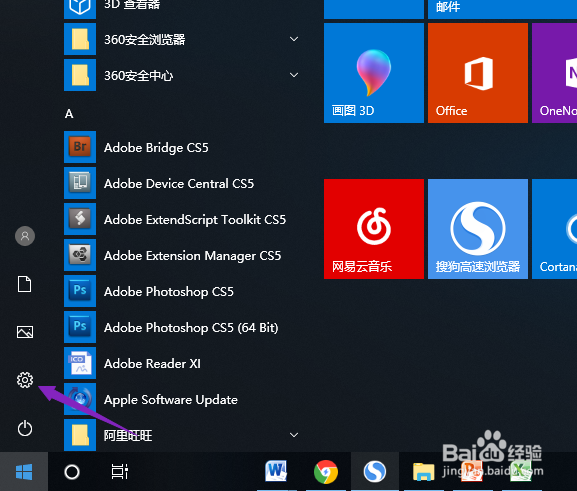Click the 360安全浏览器 folder icon
577x491 pixels.
click(x=80, y=39)
